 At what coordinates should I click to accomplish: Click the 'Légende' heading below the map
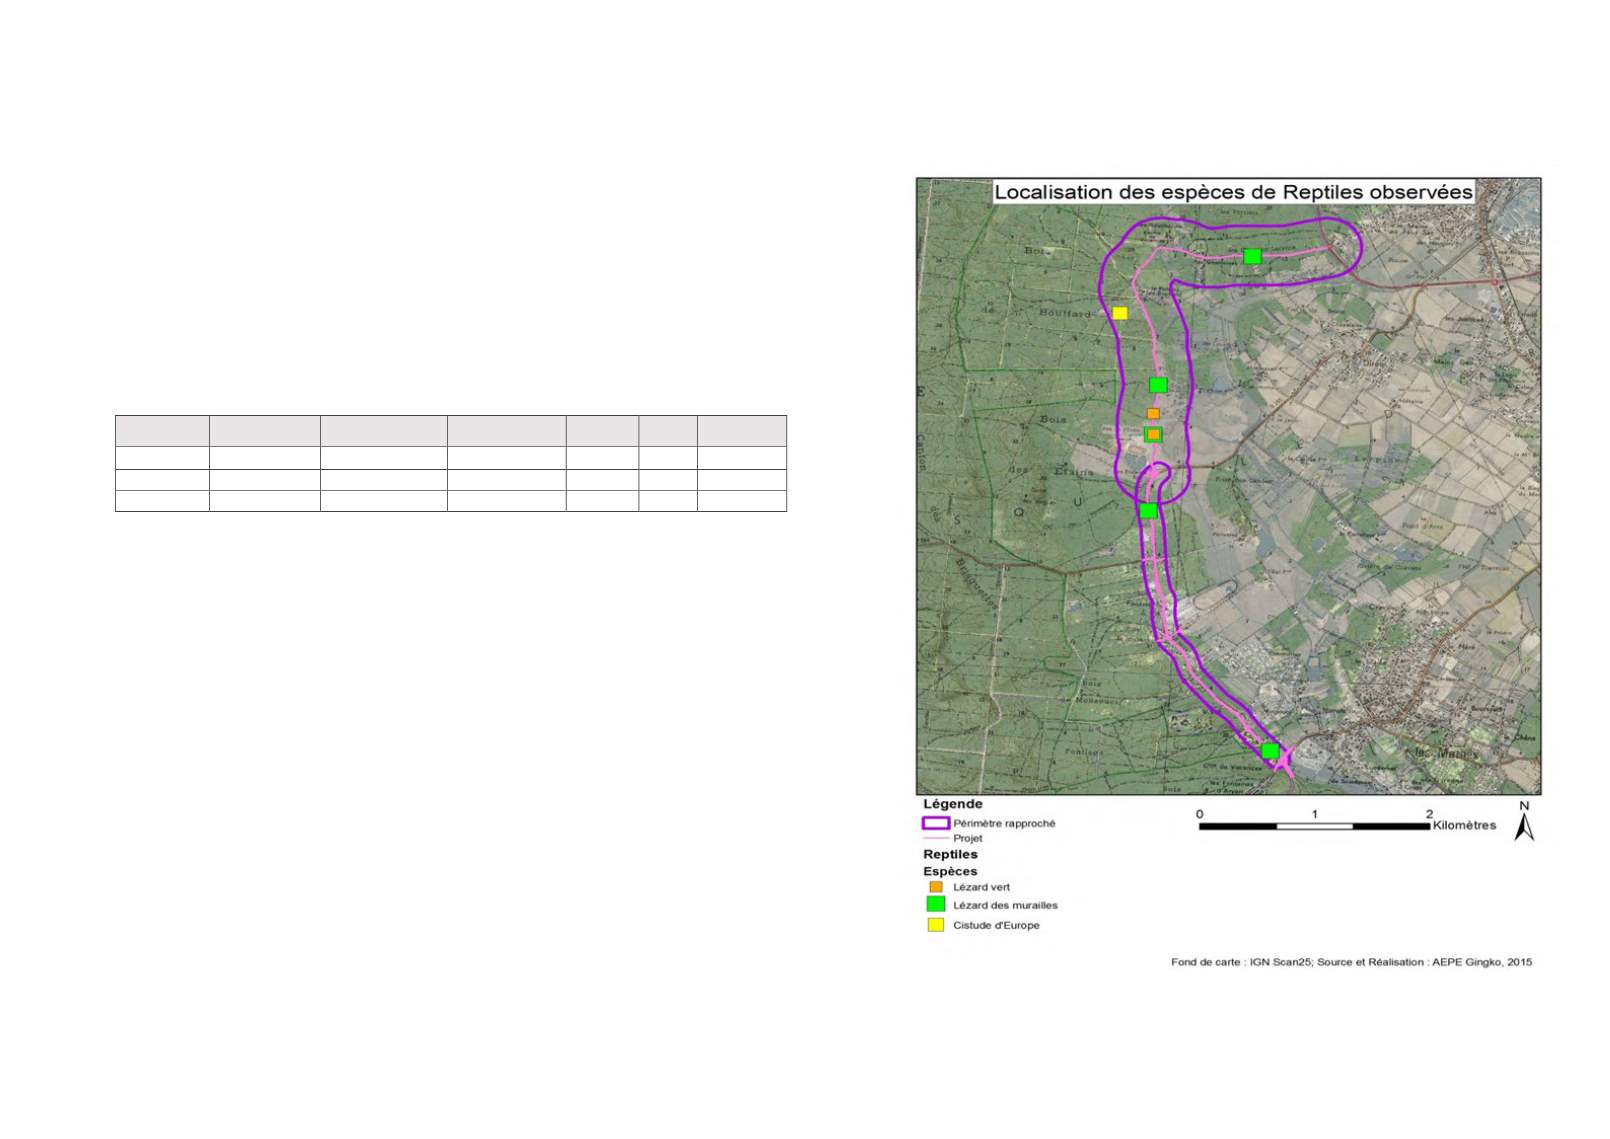(952, 804)
